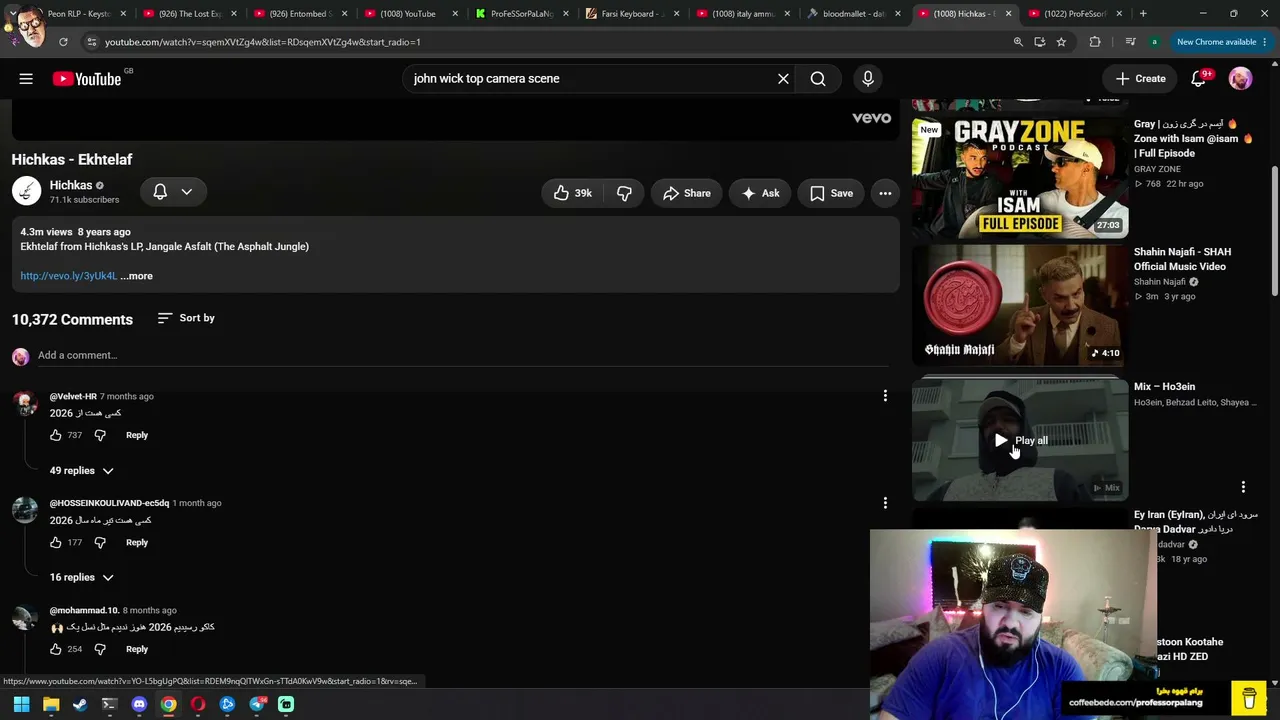The width and height of the screenshot is (1280, 720).
Task: Open the Terminal from the taskbar
Action: pos(110,704)
